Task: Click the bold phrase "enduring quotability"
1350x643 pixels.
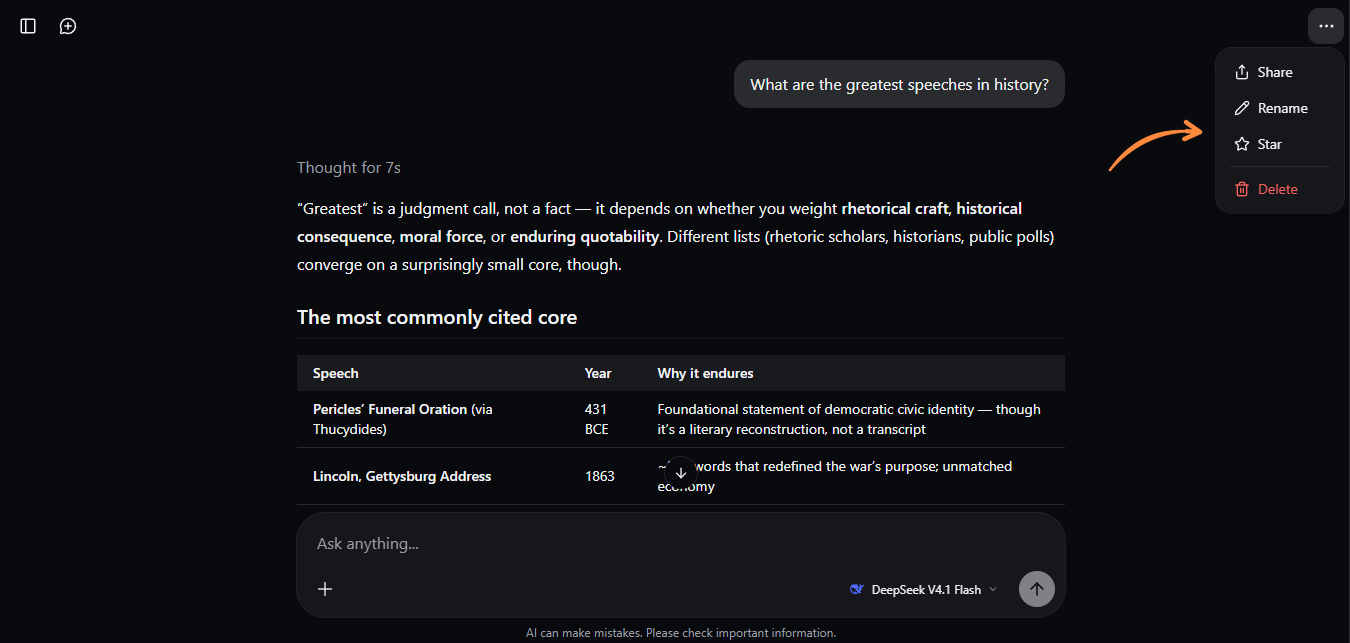Action: pyautogui.click(x=585, y=237)
